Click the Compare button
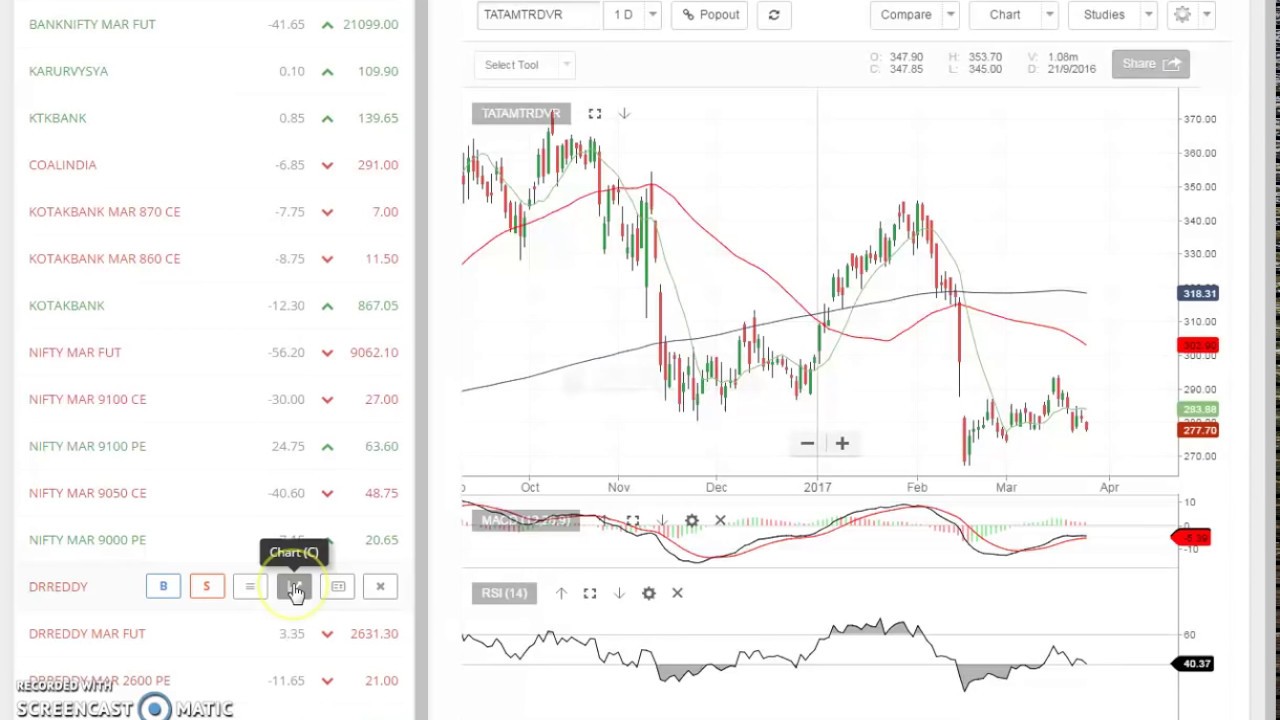1280x720 pixels. pyautogui.click(x=906, y=15)
